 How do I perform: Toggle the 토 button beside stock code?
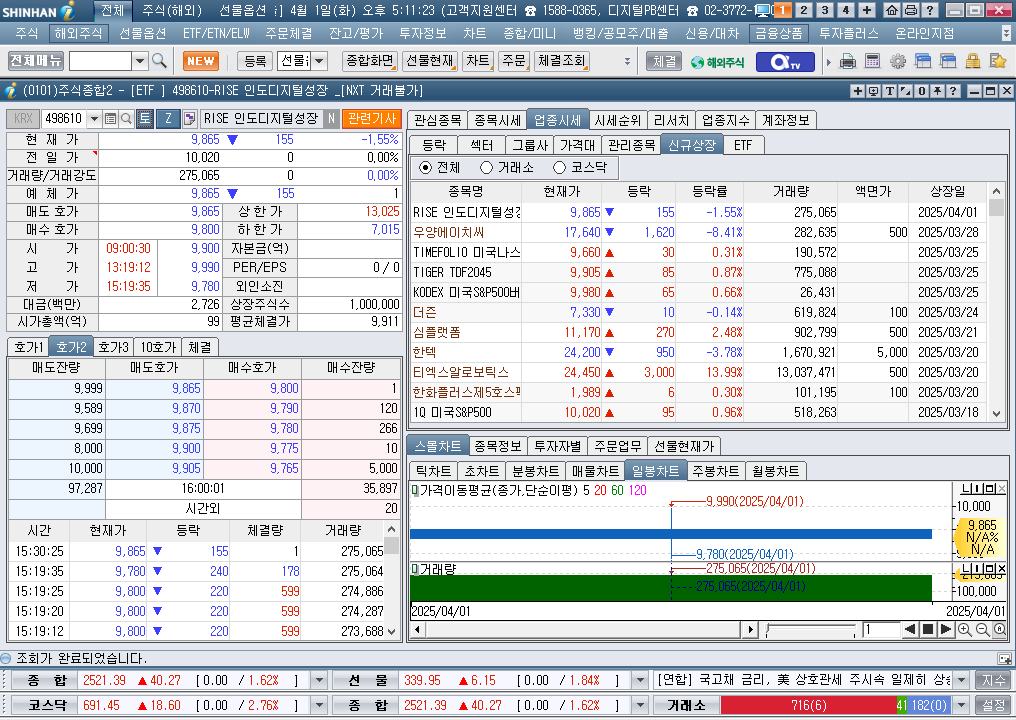(x=144, y=119)
